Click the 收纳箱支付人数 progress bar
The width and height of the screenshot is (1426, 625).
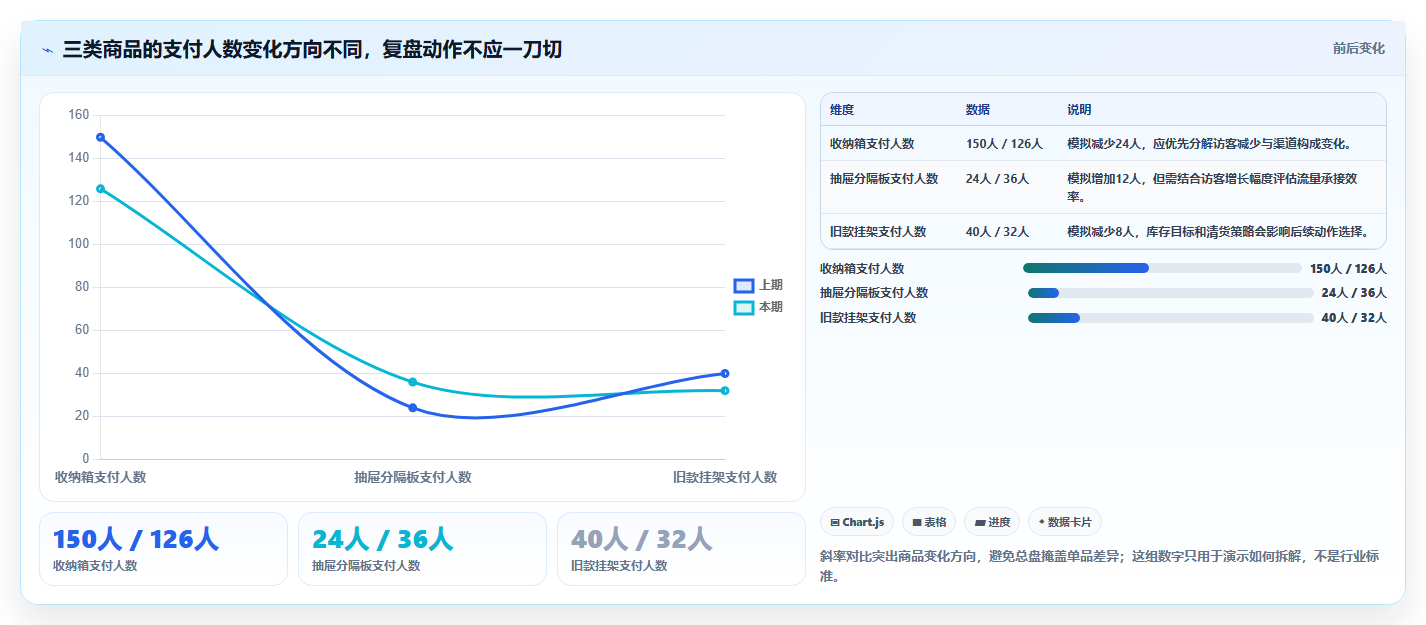[1162, 268]
